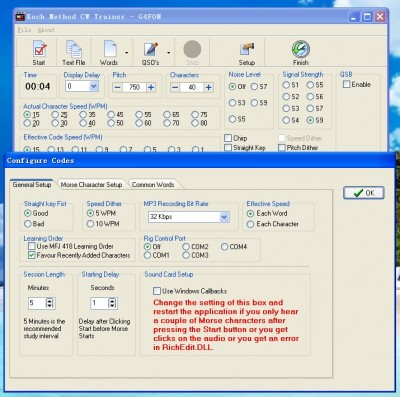Uncheck Favour Recently Added Characters
The width and height of the screenshot is (400, 397).
32,255
